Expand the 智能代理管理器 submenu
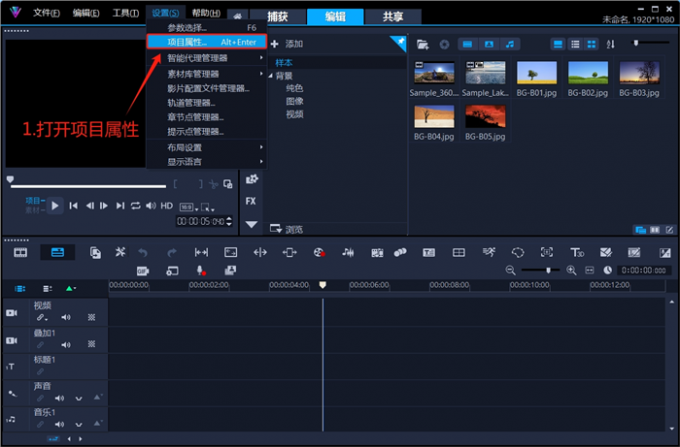This screenshot has height=447, width=680. coord(197,58)
